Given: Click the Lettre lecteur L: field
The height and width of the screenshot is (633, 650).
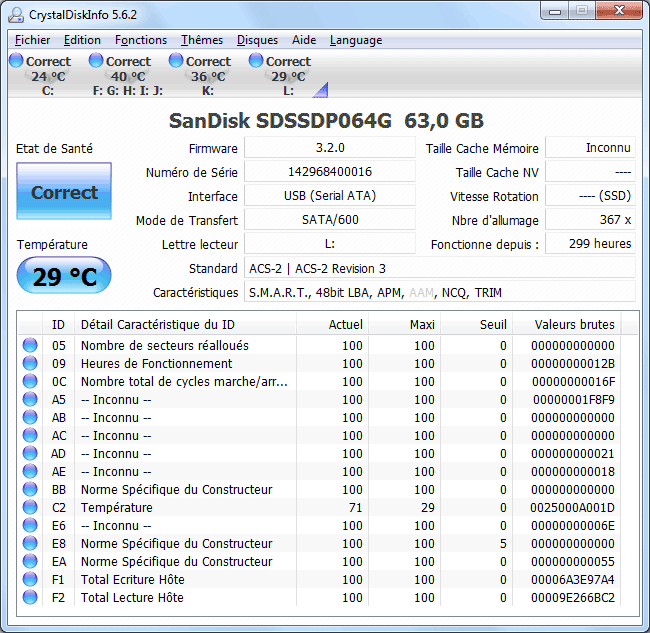Looking at the screenshot, I should [330, 244].
